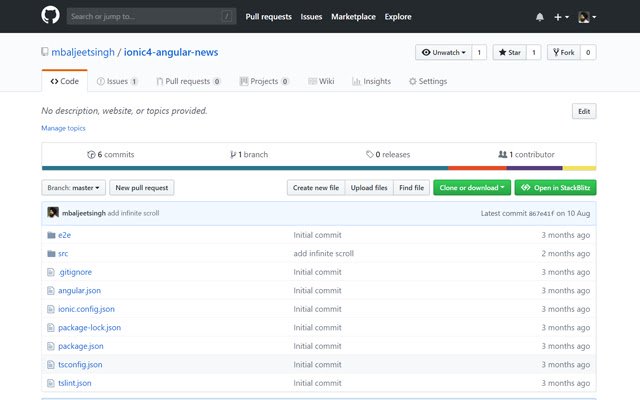View the 1 branch list
Screen dimensions: 640x400
[249, 154]
